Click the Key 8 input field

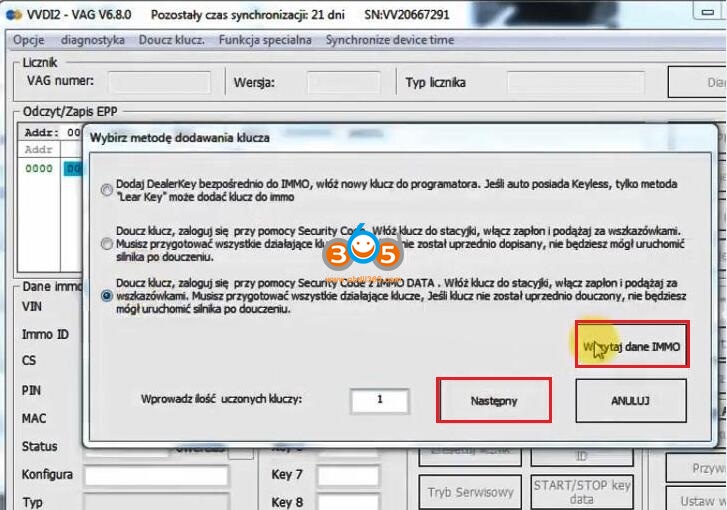point(348,503)
